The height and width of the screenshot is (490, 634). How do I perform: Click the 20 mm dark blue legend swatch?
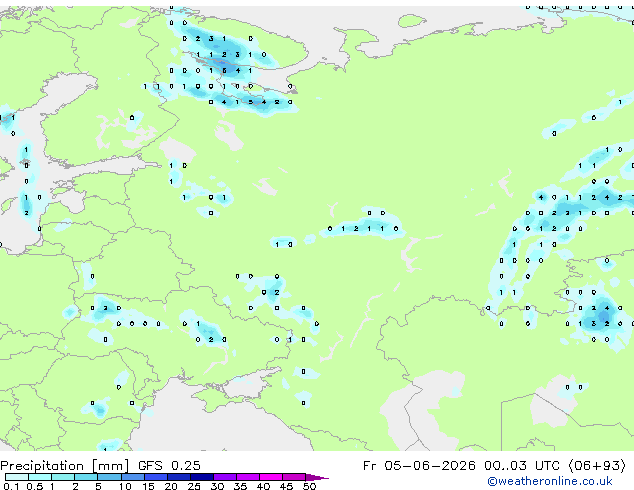click(x=179, y=477)
